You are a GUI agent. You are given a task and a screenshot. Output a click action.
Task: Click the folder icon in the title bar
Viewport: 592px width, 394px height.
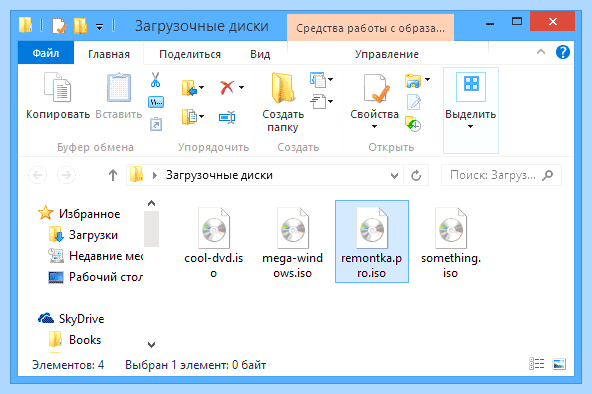point(26,25)
